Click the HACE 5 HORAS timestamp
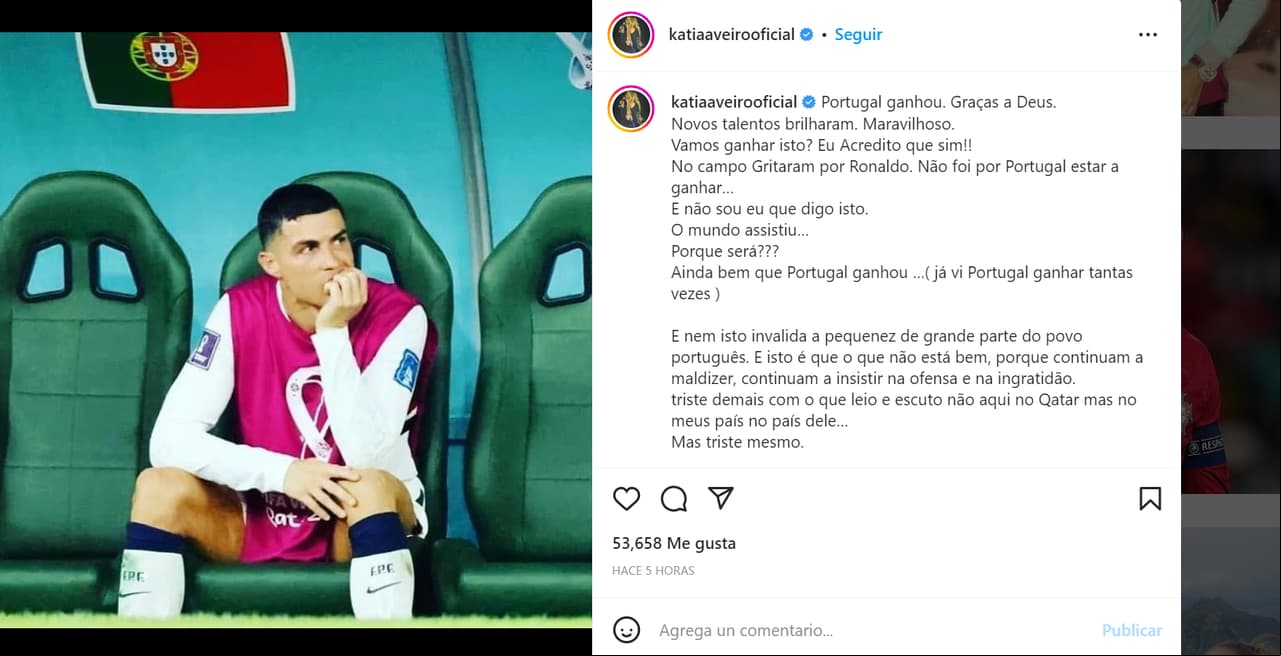The image size is (1281, 656). [x=653, y=571]
